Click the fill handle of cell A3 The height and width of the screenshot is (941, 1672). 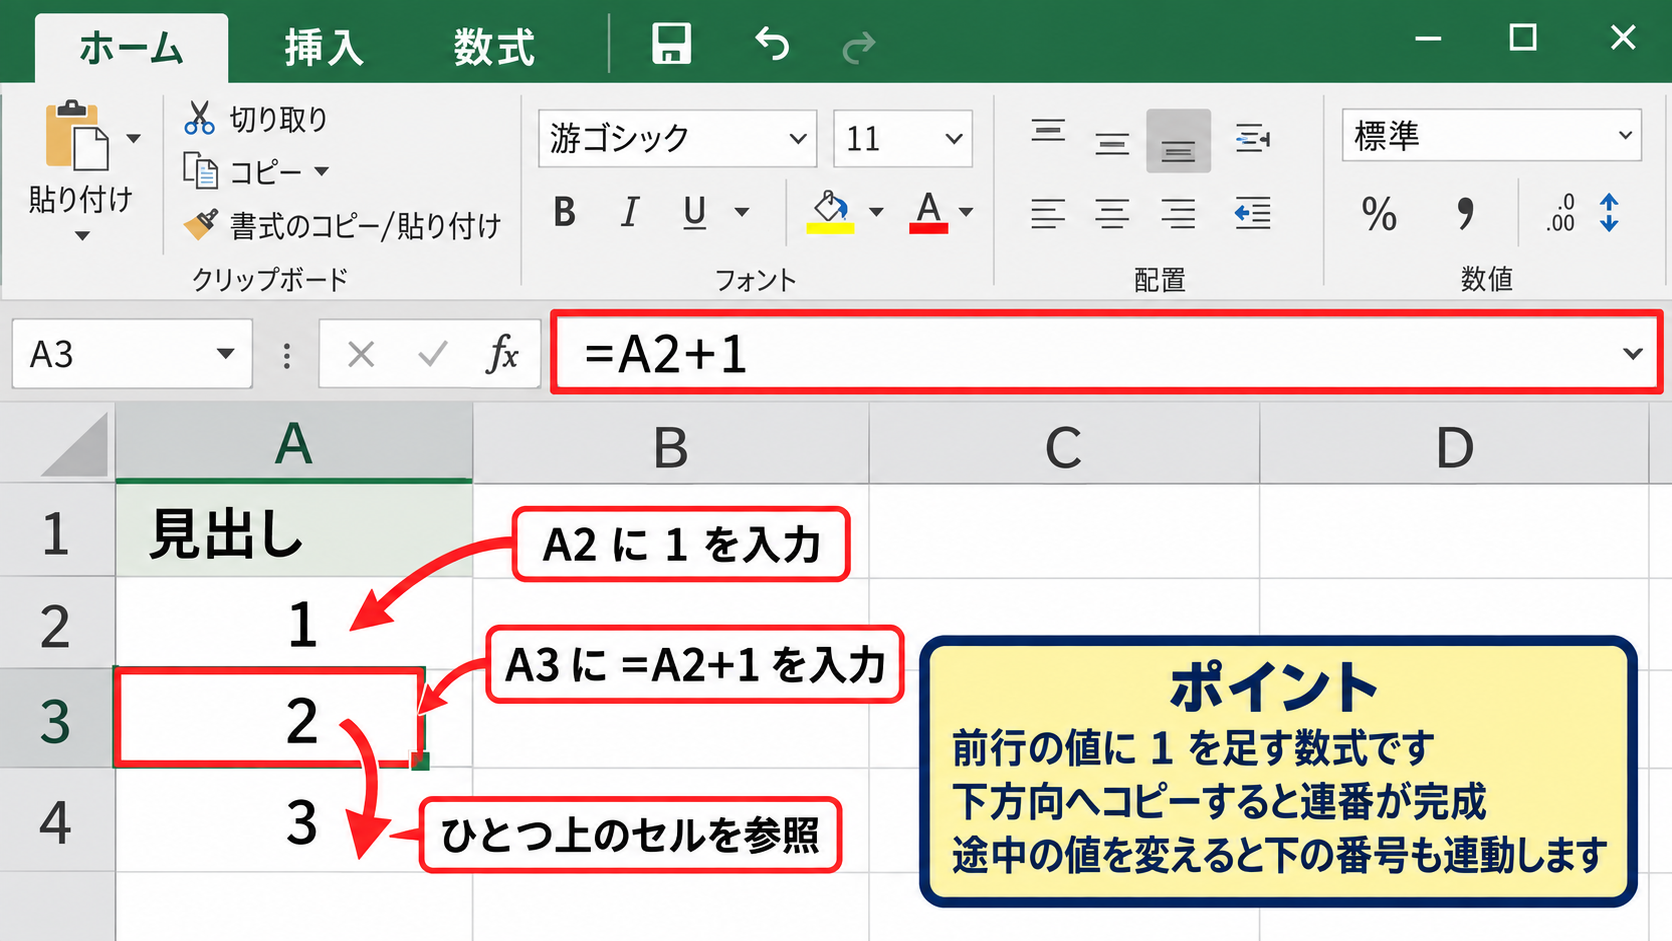pos(420,761)
